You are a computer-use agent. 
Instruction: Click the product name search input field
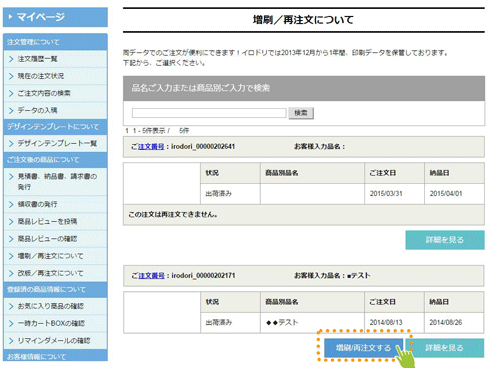pos(209,113)
